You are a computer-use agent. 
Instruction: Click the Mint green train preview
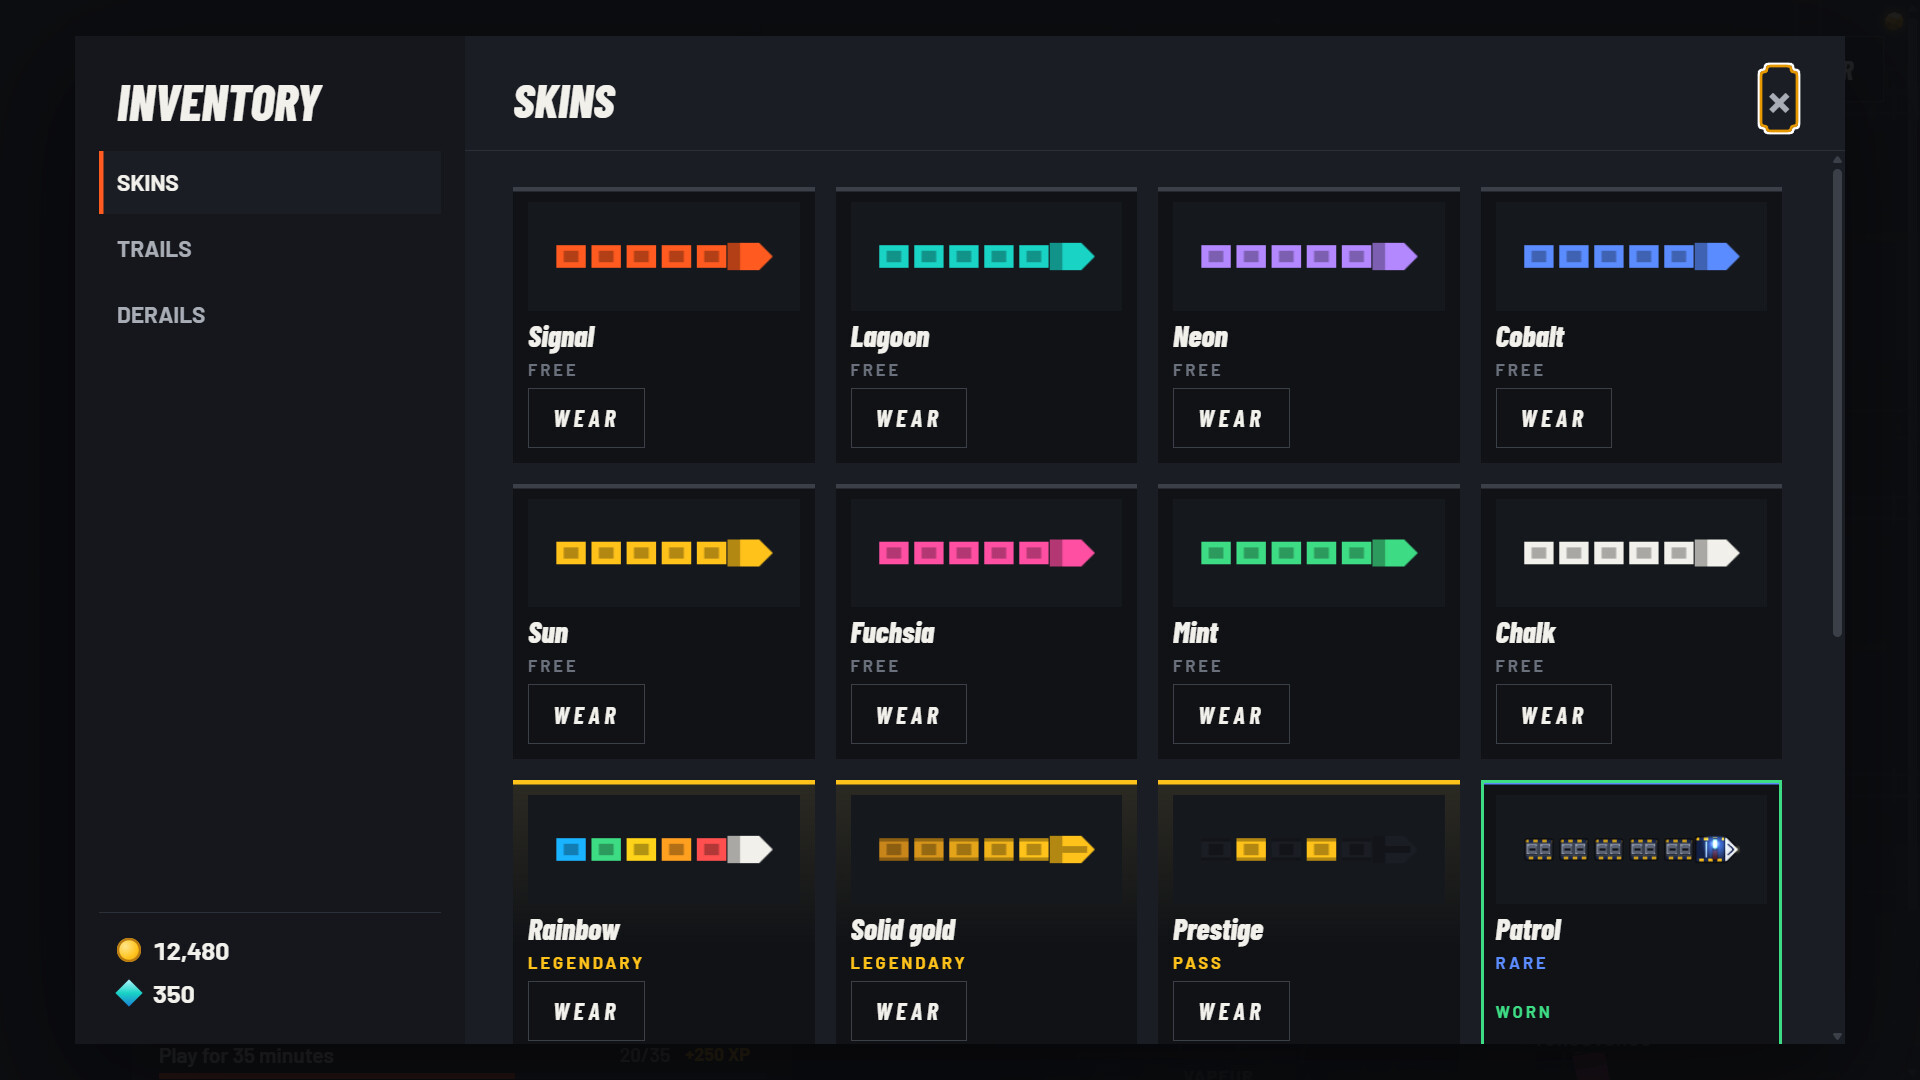(x=1309, y=553)
